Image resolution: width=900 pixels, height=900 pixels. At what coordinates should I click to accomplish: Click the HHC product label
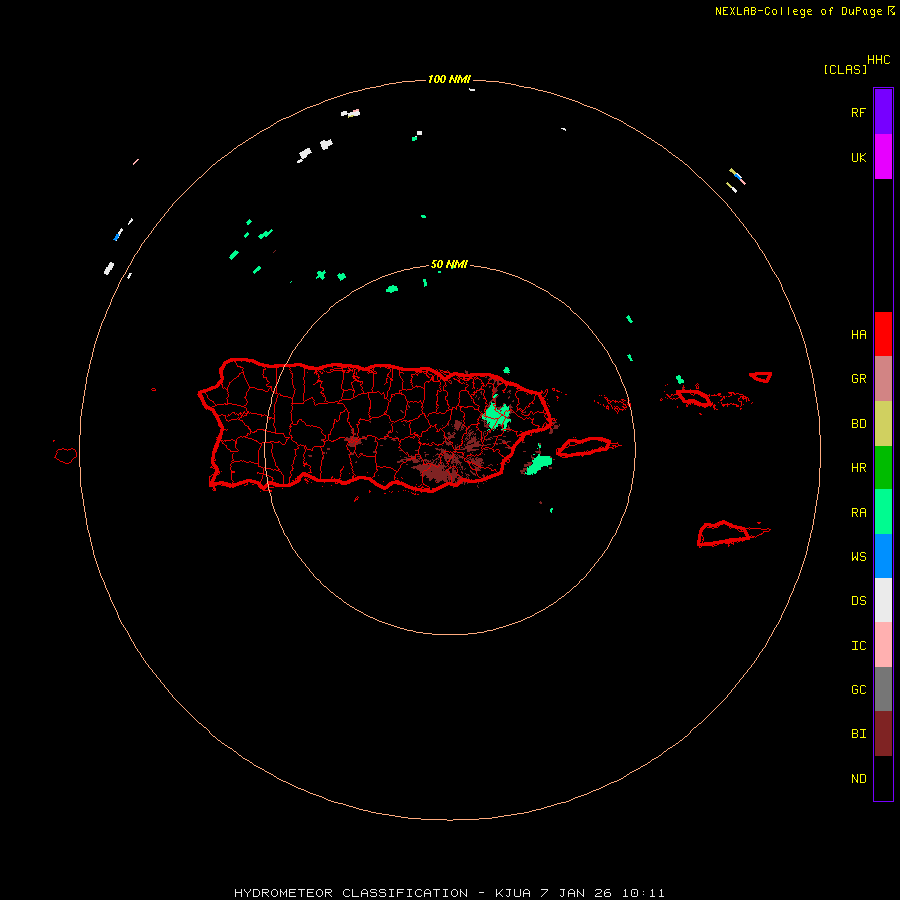878,60
